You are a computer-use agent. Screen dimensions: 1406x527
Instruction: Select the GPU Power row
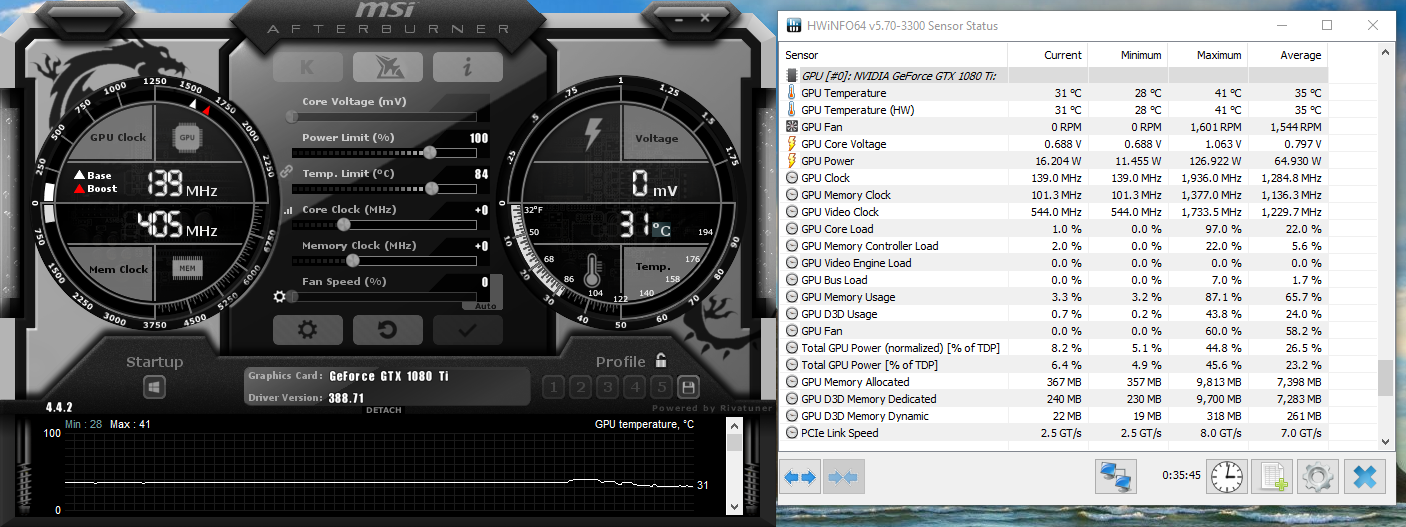[1054, 161]
